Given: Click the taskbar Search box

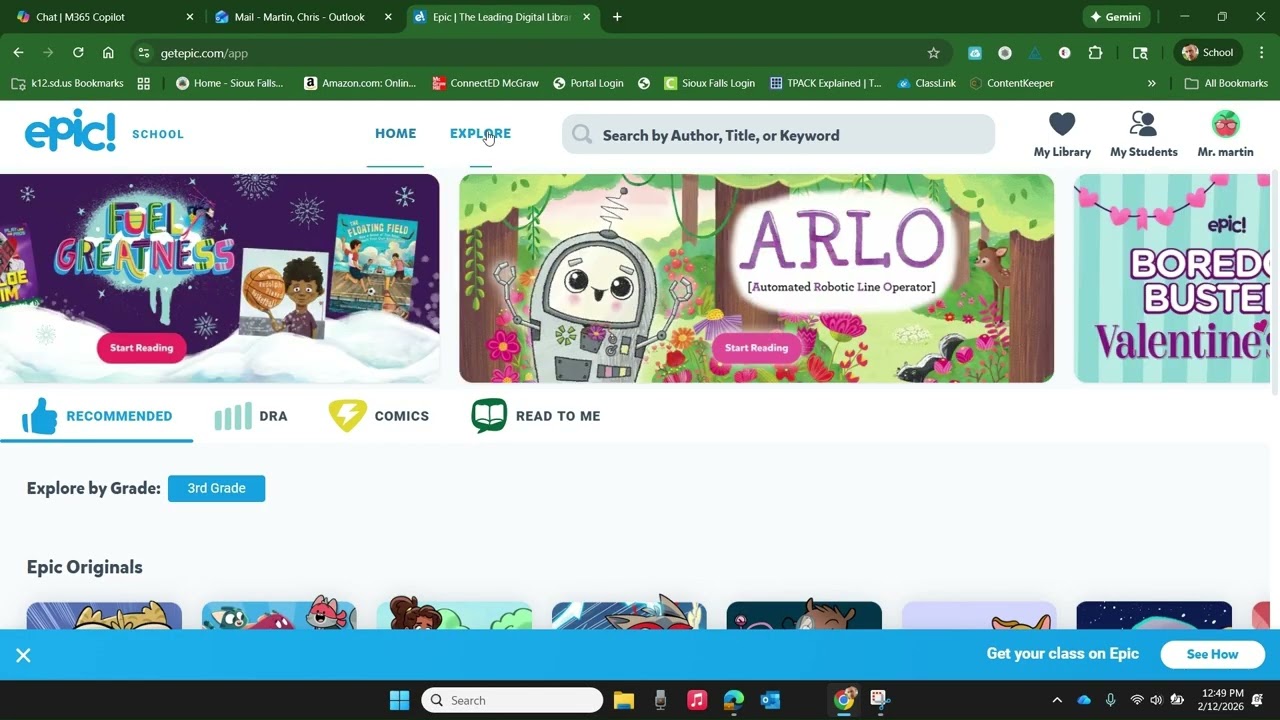Looking at the screenshot, I should (x=512, y=700).
